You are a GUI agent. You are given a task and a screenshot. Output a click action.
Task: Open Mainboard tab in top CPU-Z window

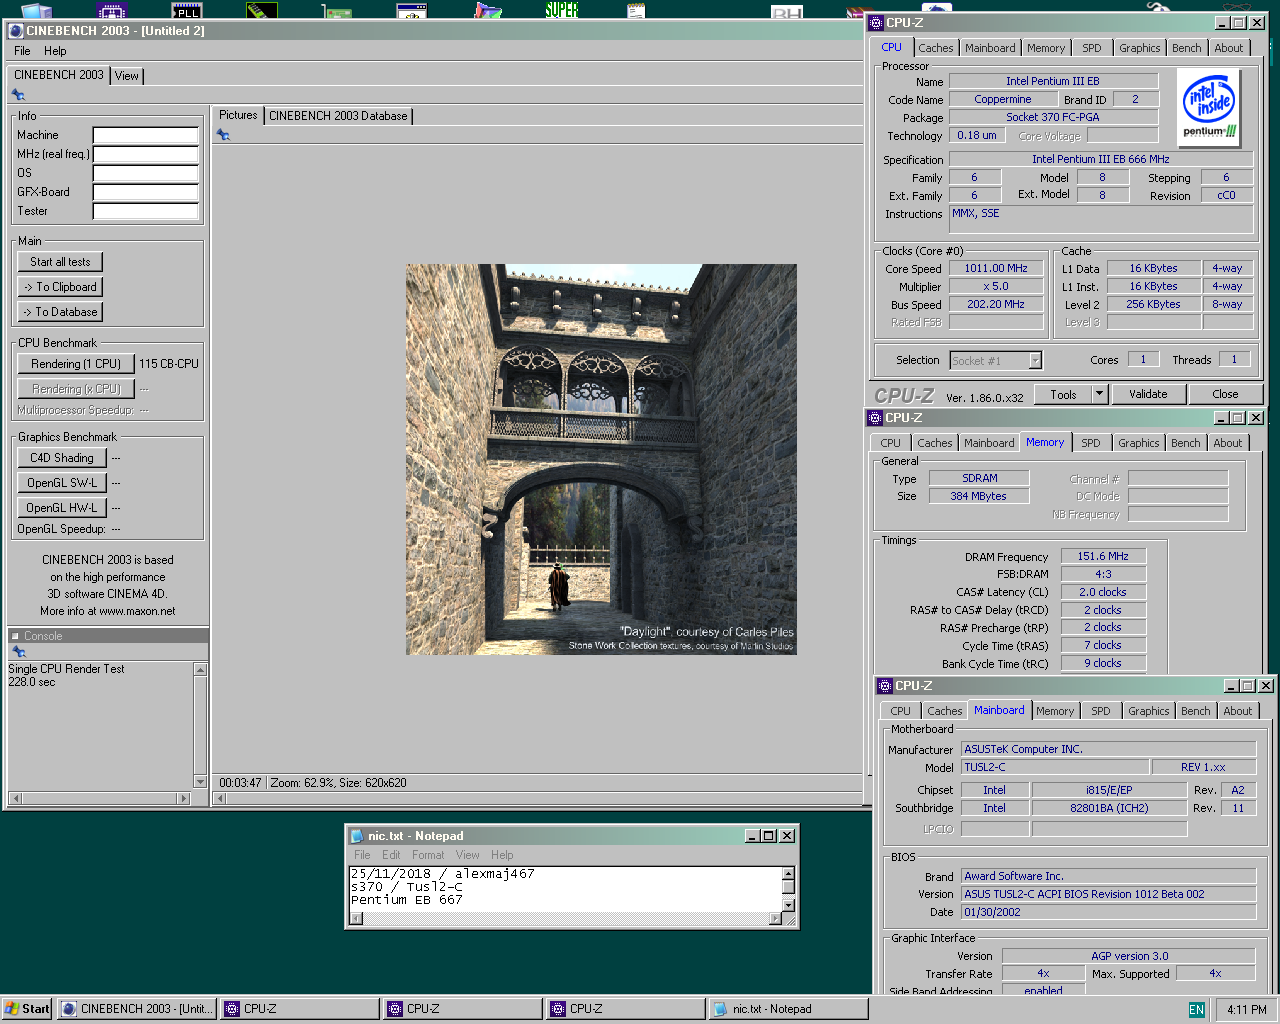[x=990, y=48]
